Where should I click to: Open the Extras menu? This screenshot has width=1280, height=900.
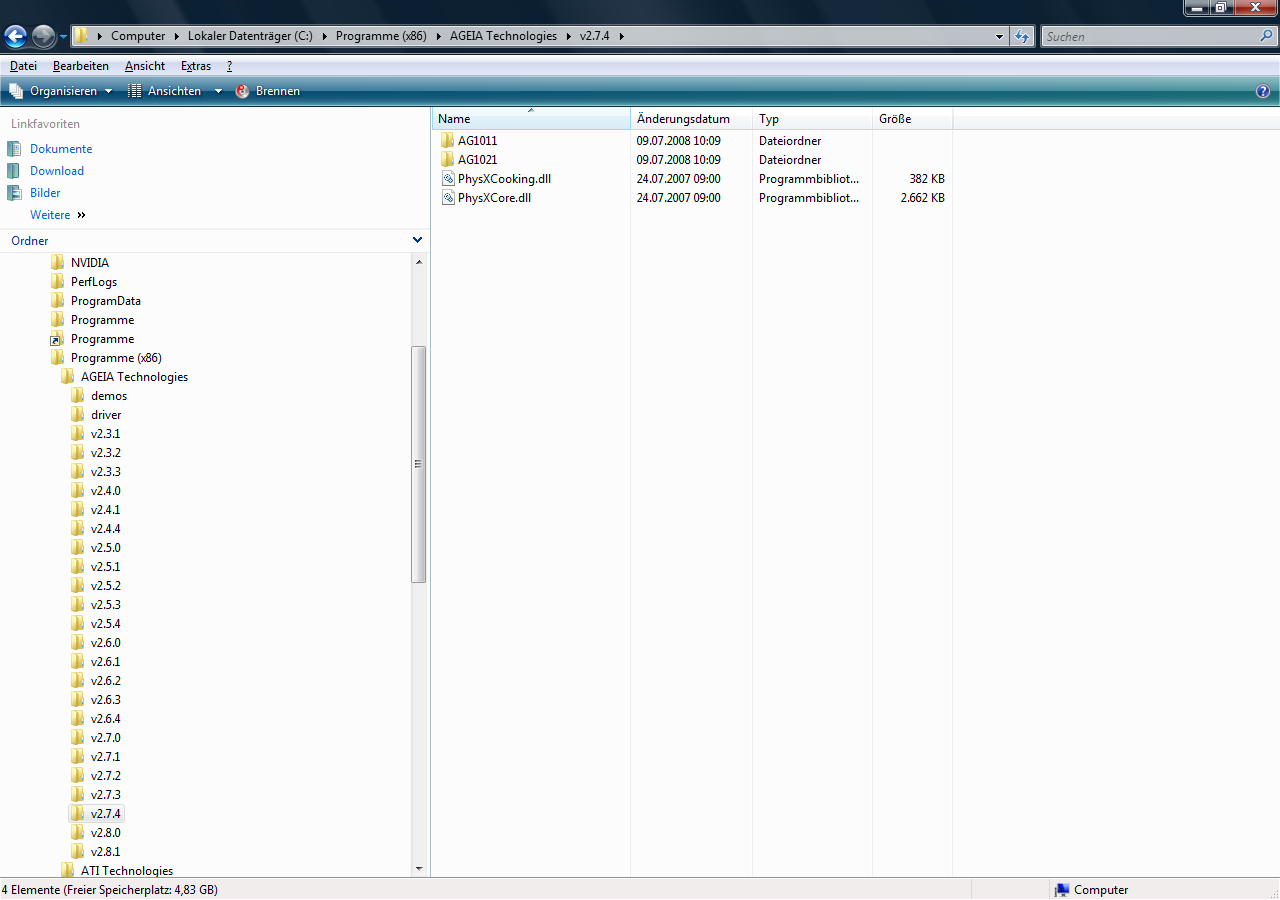[x=196, y=66]
